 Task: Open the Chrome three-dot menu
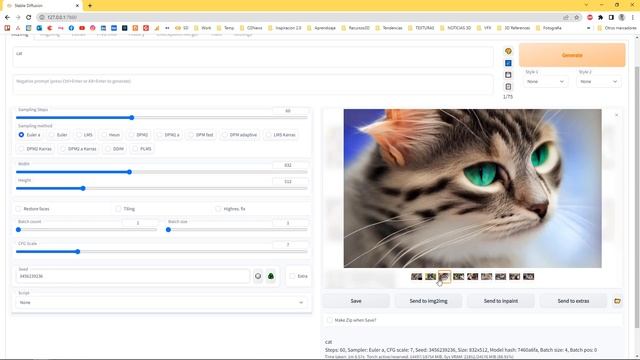tap(633, 18)
